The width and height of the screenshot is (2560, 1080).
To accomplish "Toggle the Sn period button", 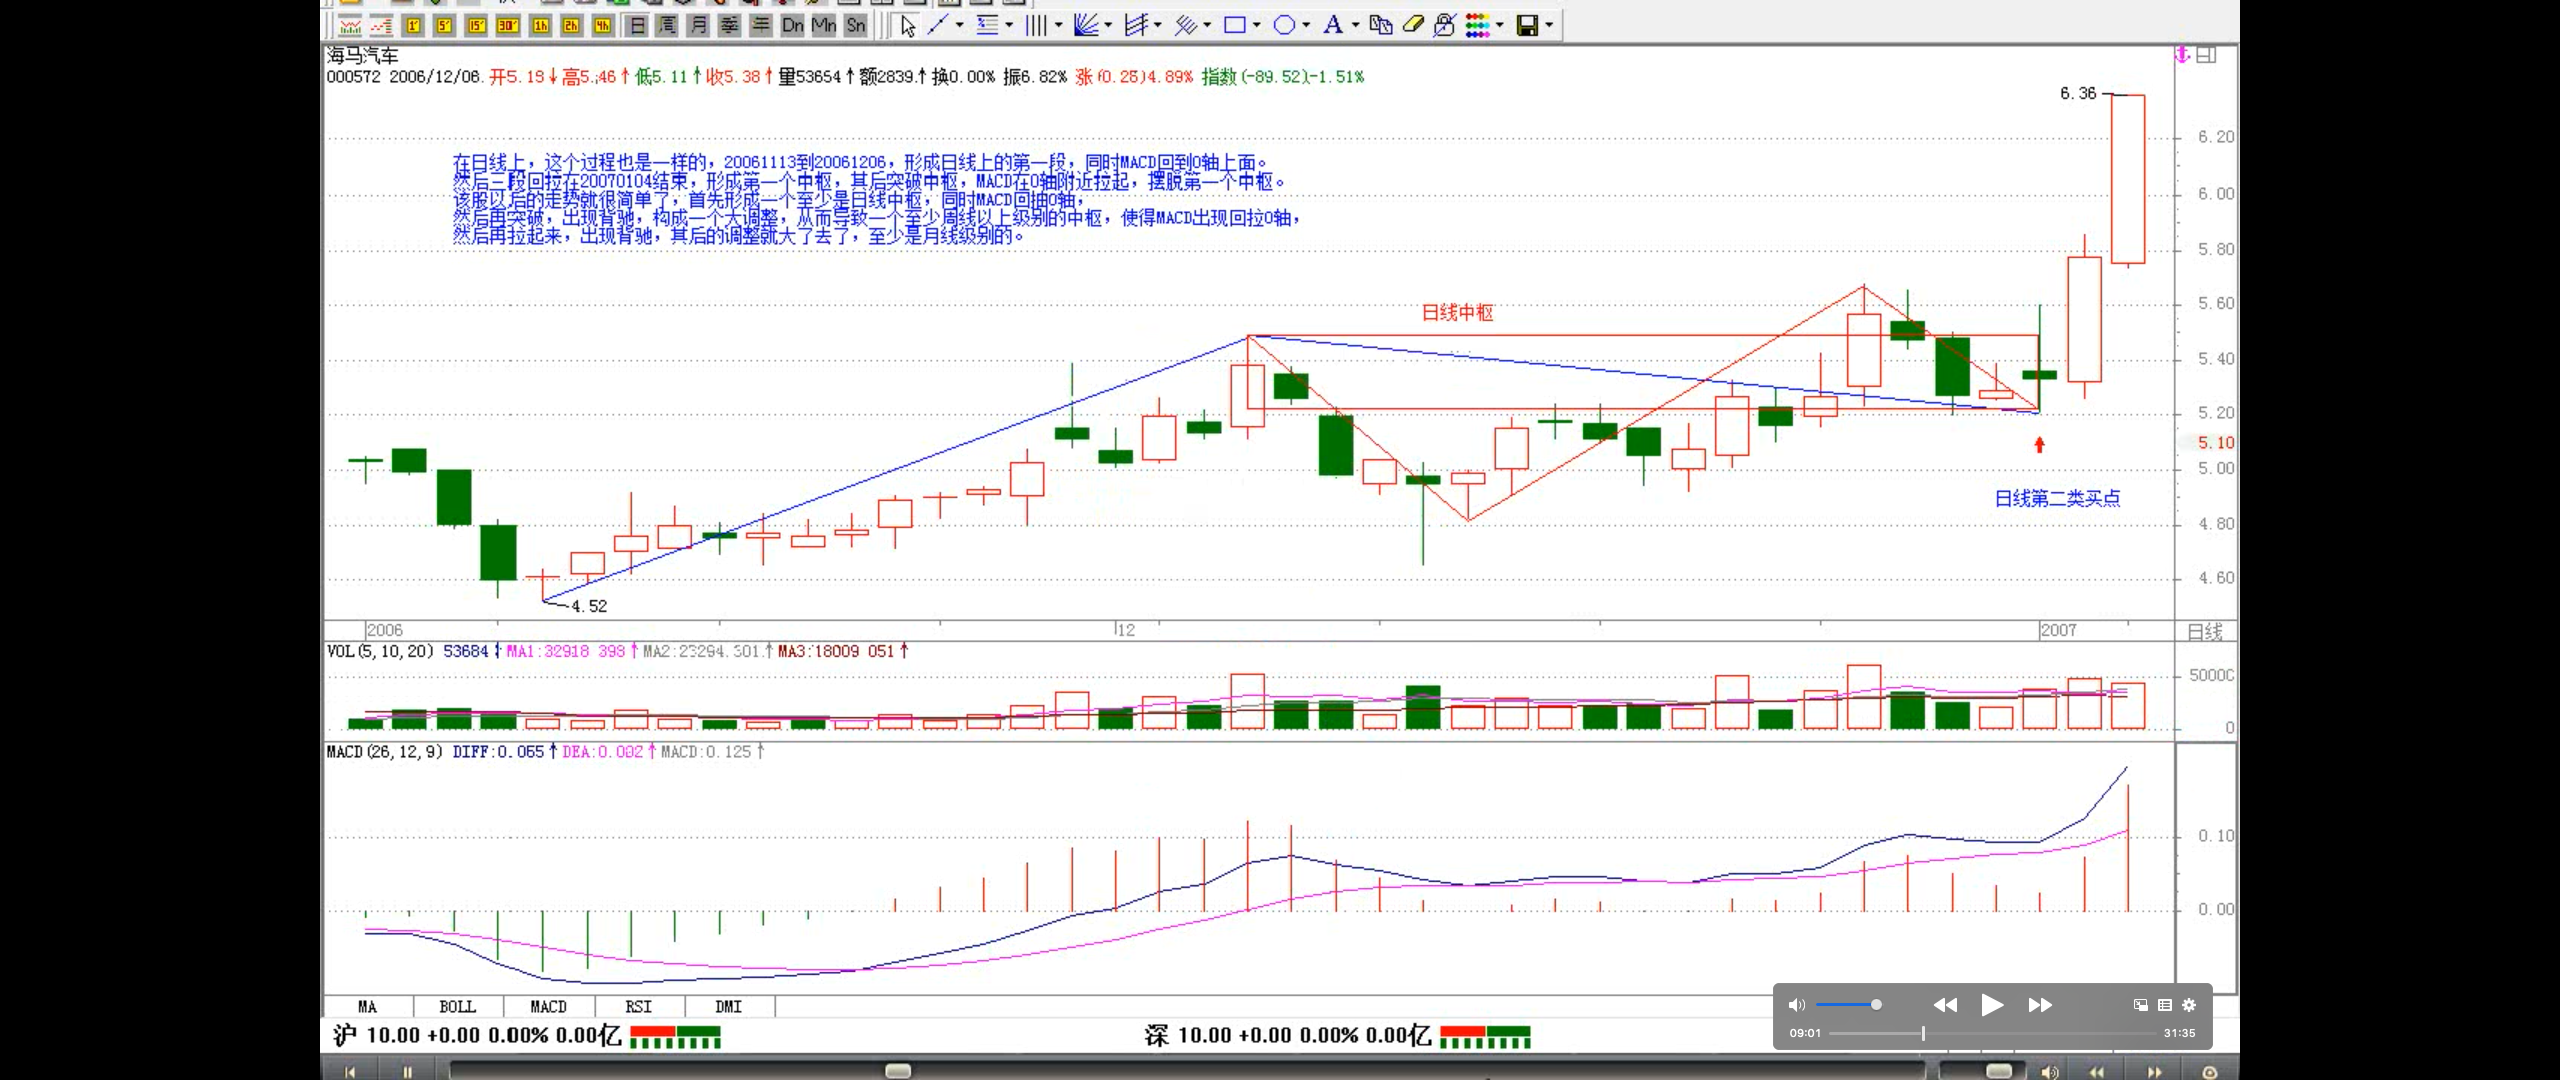I will pyautogui.click(x=855, y=26).
